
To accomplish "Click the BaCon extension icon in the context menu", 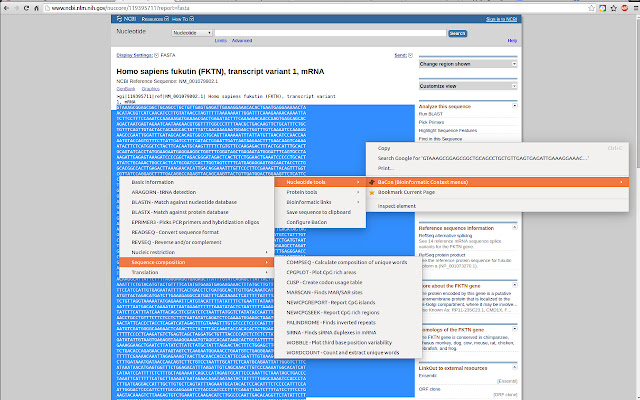I will [371, 182].
